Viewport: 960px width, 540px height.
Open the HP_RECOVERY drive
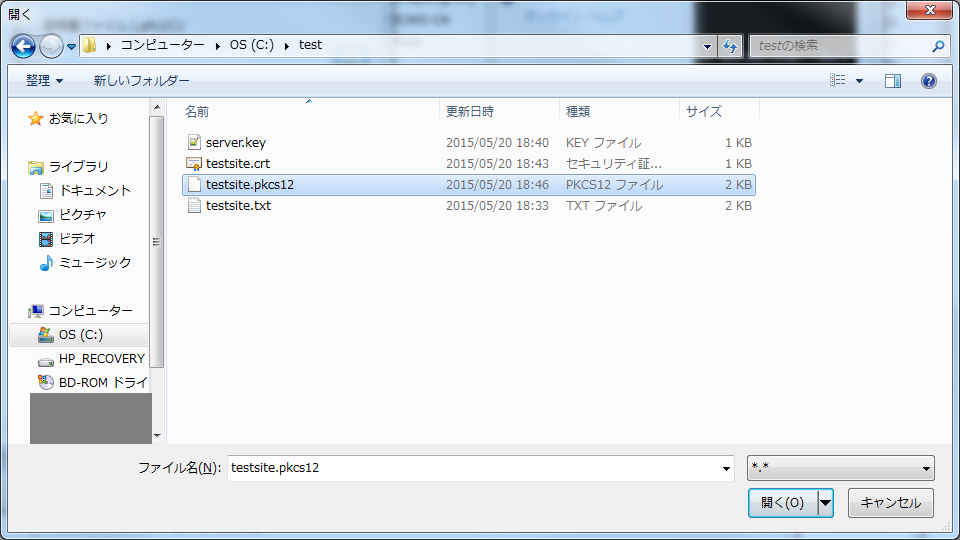click(x=102, y=359)
